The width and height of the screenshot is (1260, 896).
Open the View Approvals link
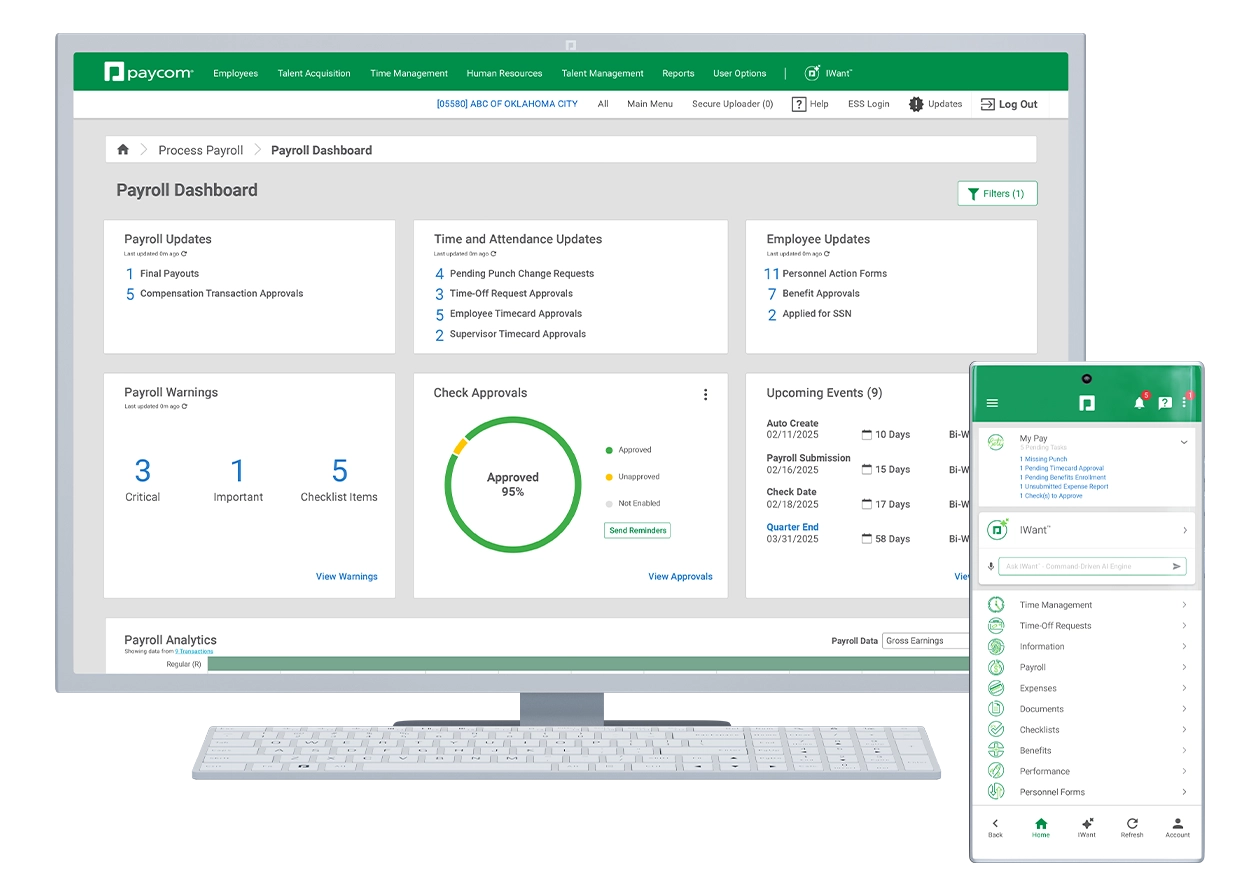pyautogui.click(x=680, y=577)
